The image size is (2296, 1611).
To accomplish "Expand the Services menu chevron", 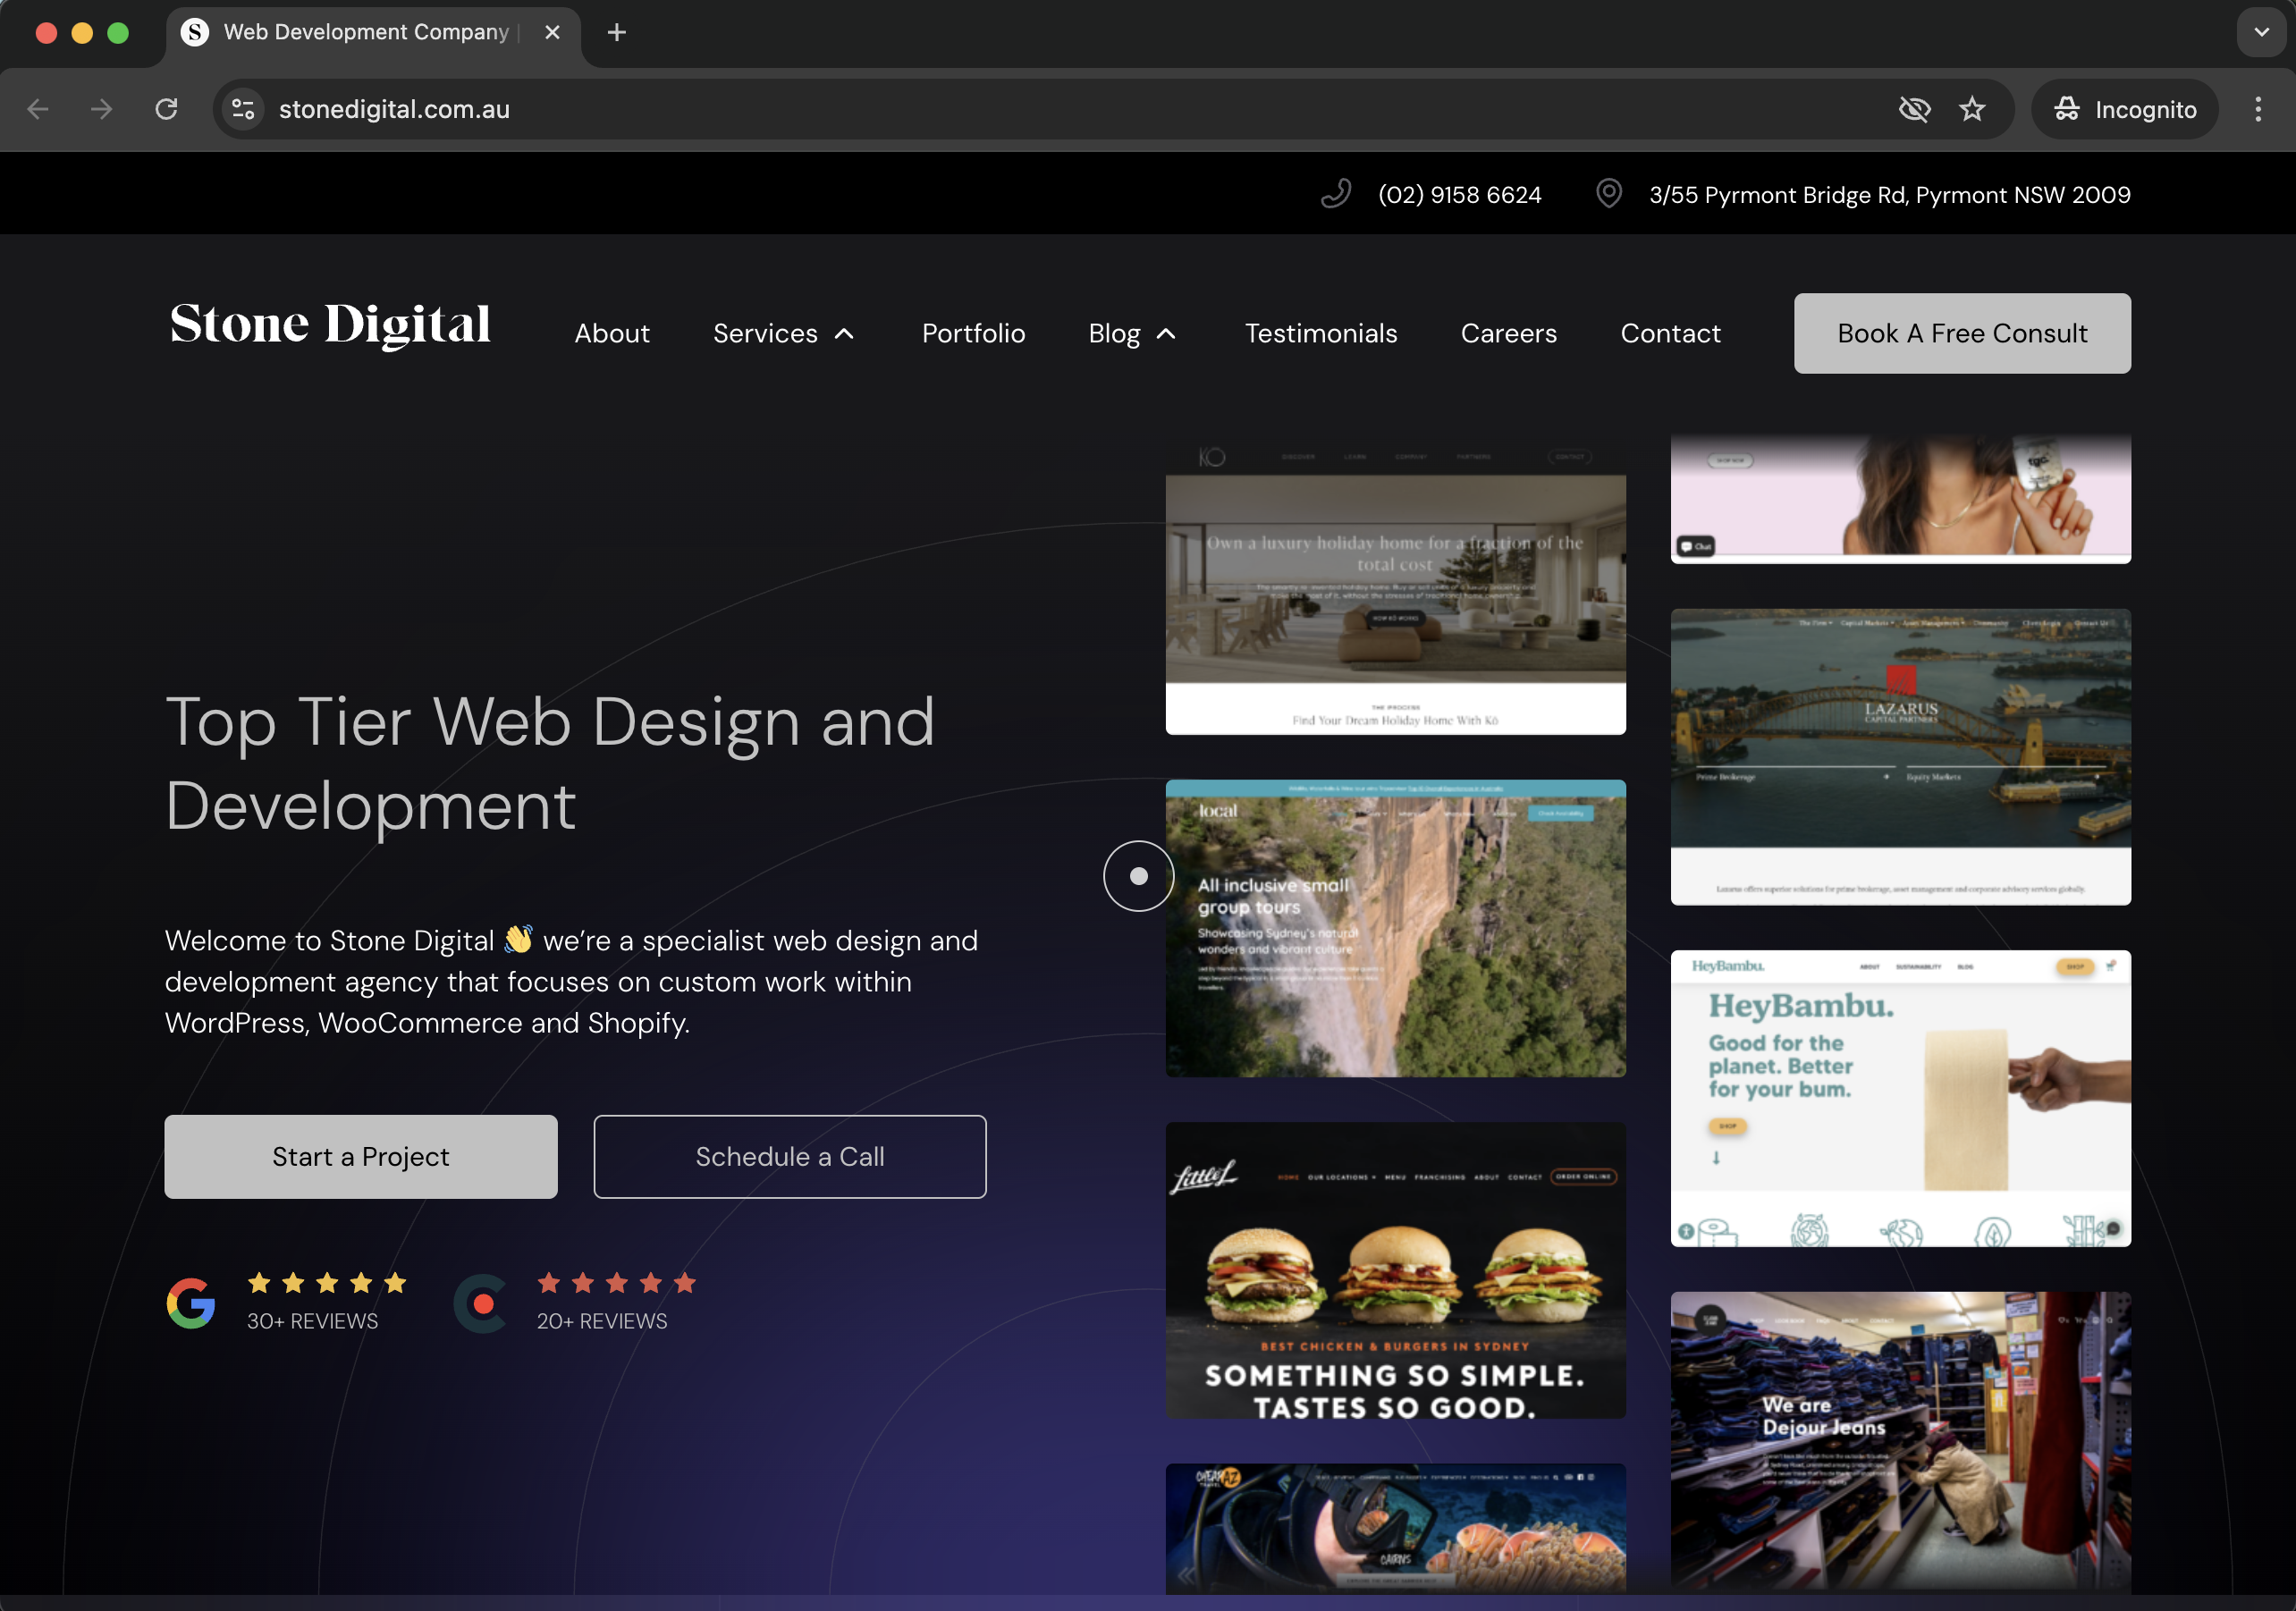I will 845,334.
